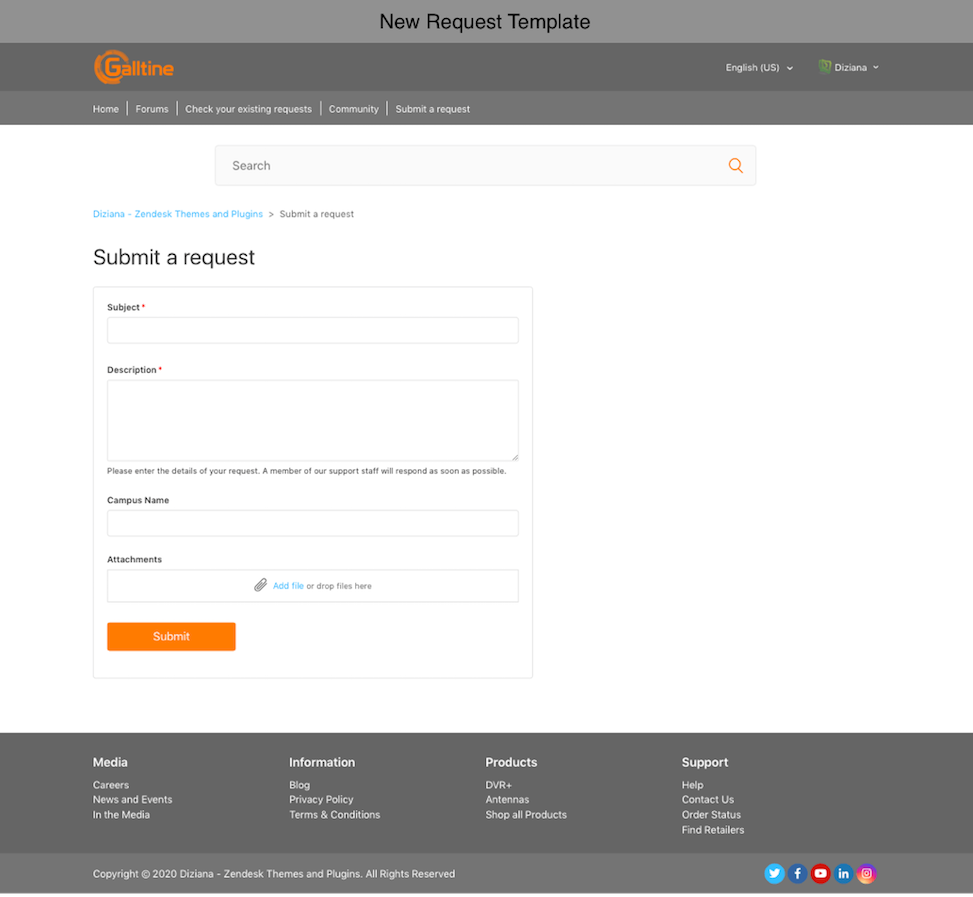
Task: Open the Twitter social icon
Action: (x=774, y=873)
